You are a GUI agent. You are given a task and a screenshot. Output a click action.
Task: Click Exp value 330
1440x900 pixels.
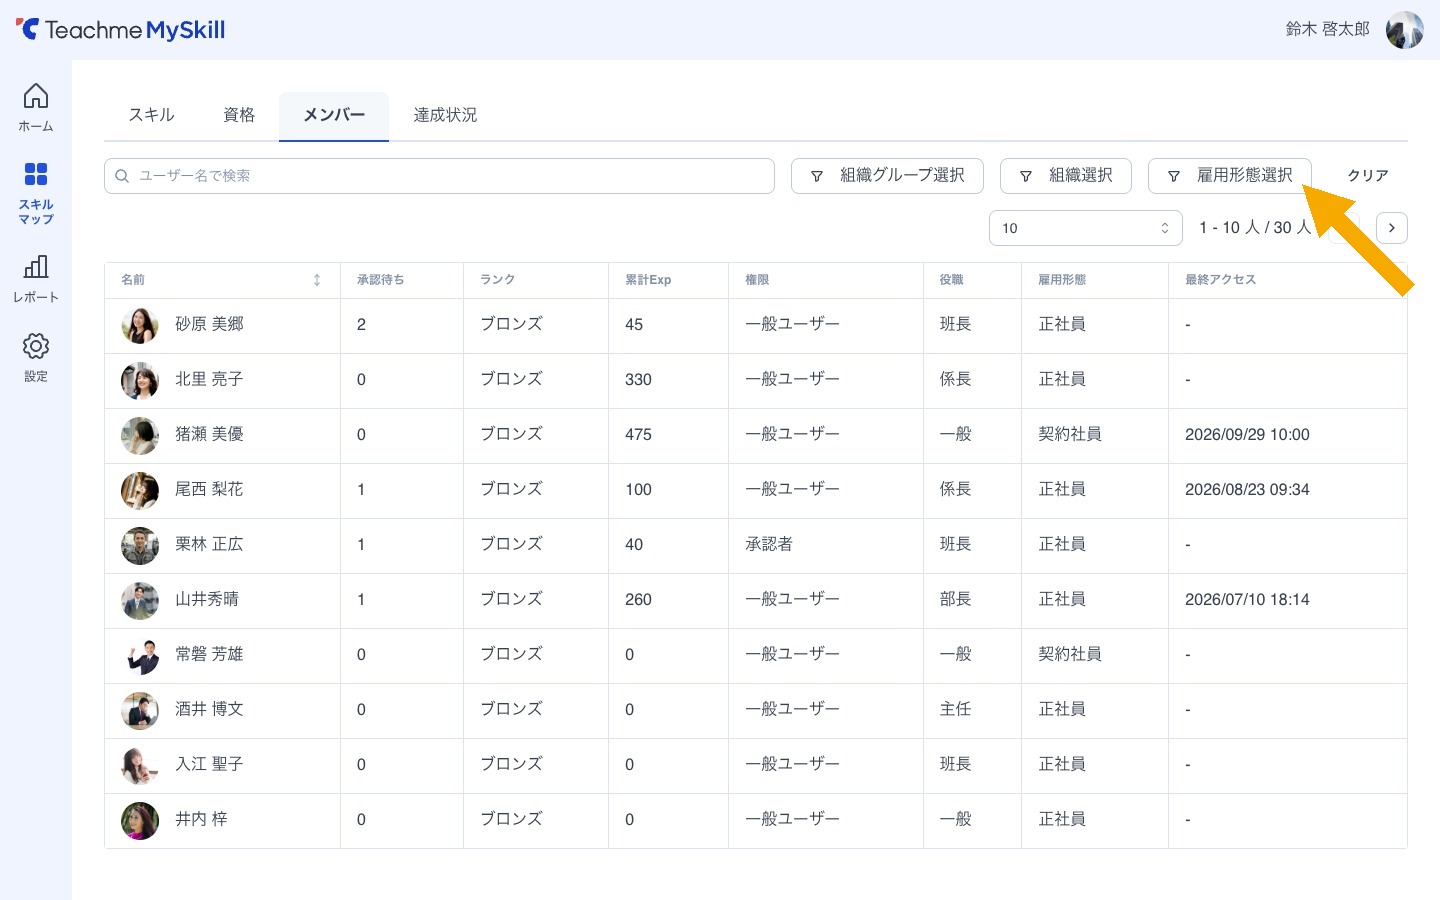tap(638, 380)
